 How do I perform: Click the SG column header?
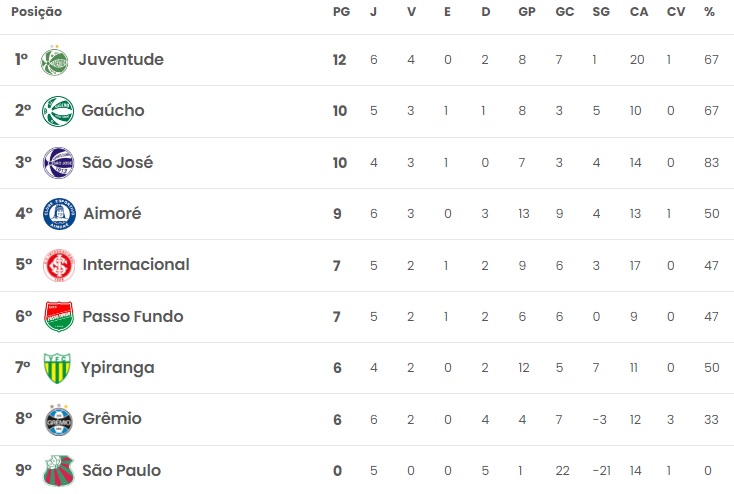point(600,12)
